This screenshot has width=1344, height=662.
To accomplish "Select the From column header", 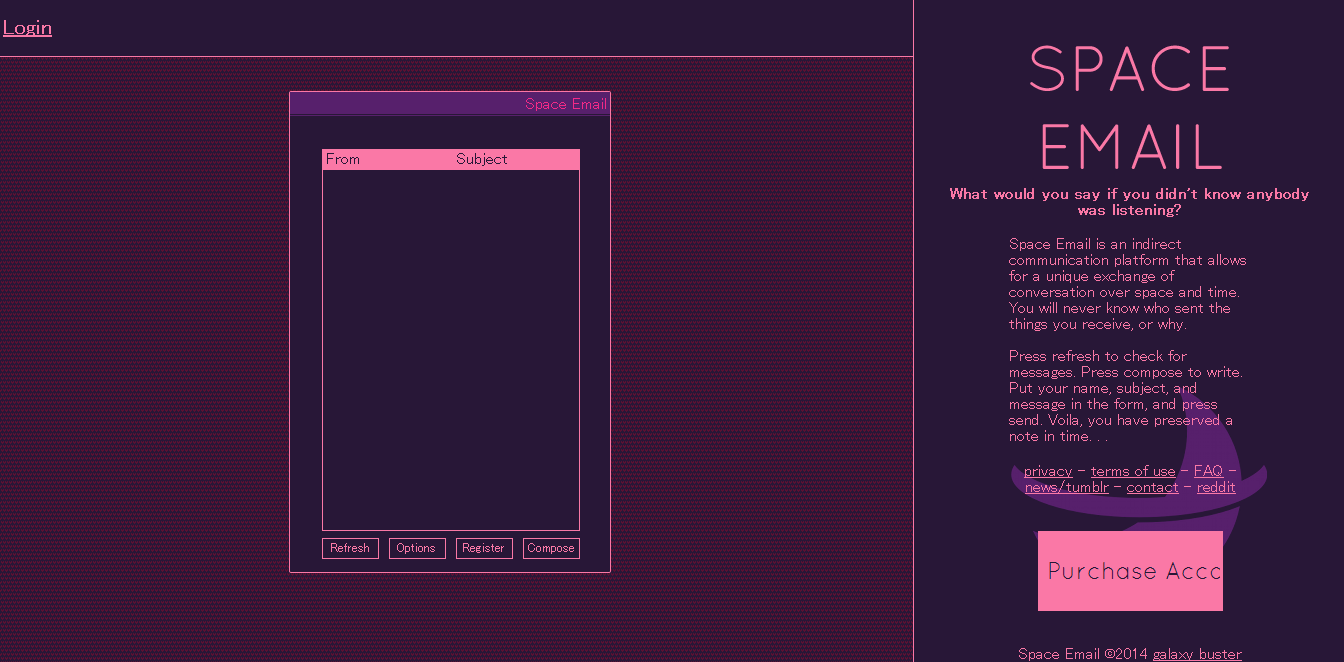I will point(343,158).
